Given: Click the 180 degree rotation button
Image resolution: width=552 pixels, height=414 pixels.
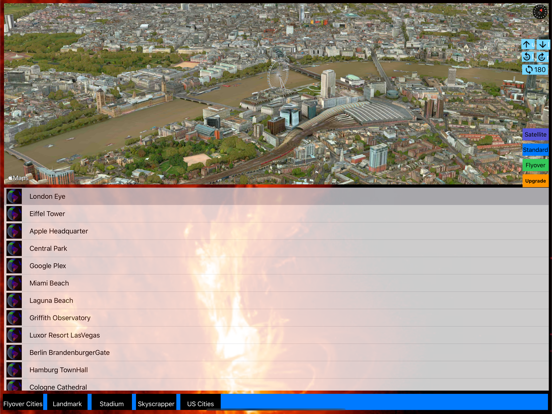Looking at the screenshot, I should (535, 70).
